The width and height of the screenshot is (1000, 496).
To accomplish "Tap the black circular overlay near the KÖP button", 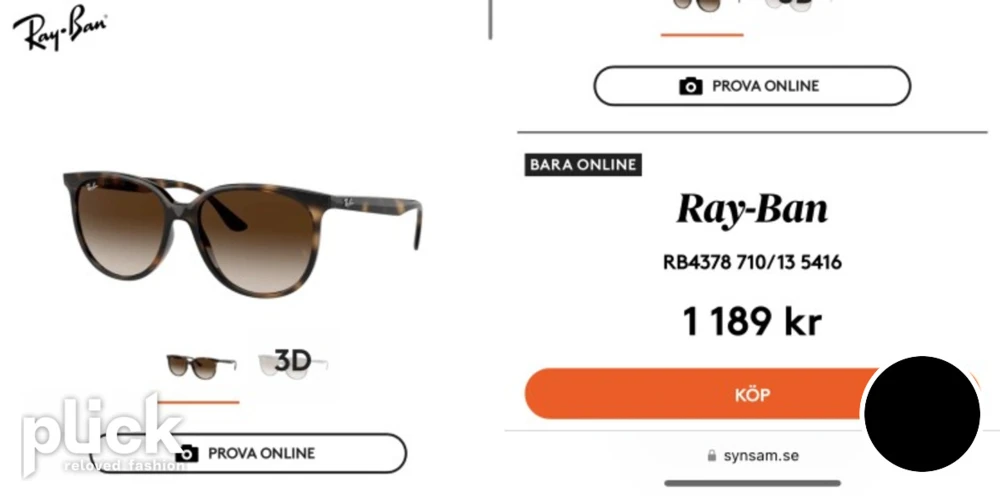I will 921,414.
